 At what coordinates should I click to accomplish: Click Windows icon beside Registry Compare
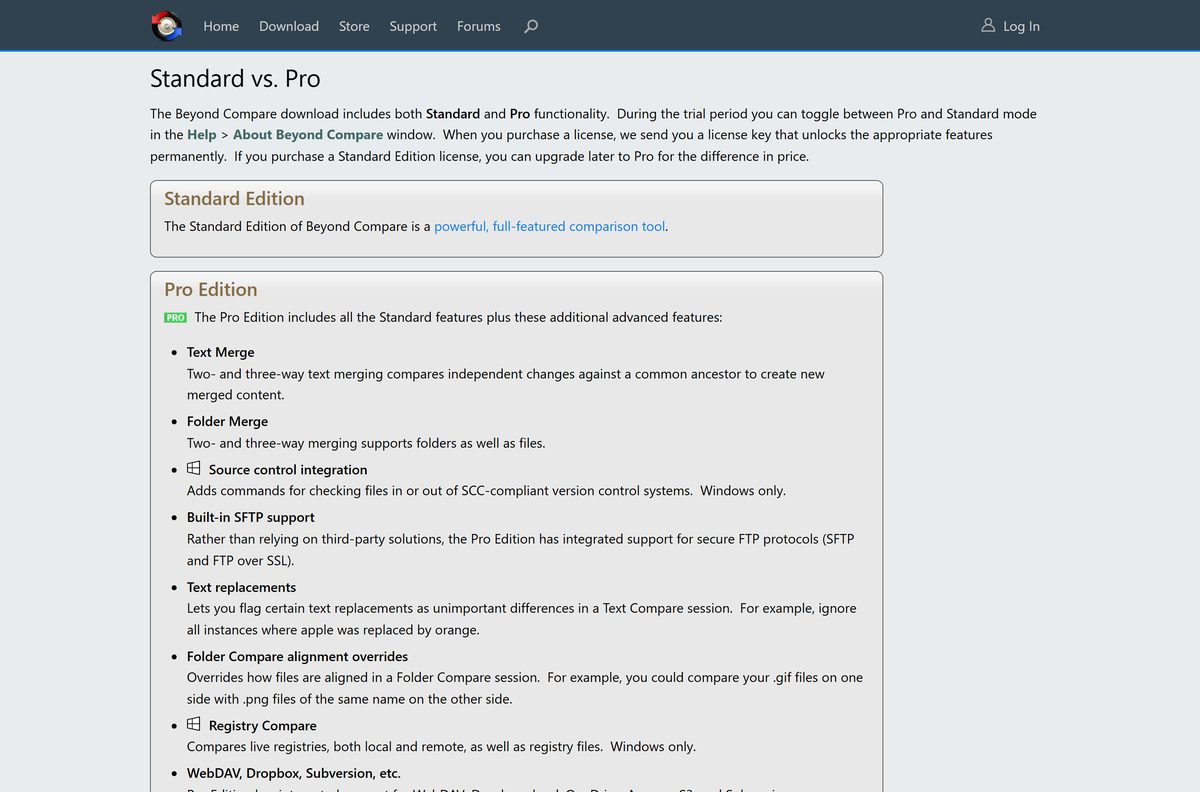tap(194, 724)
